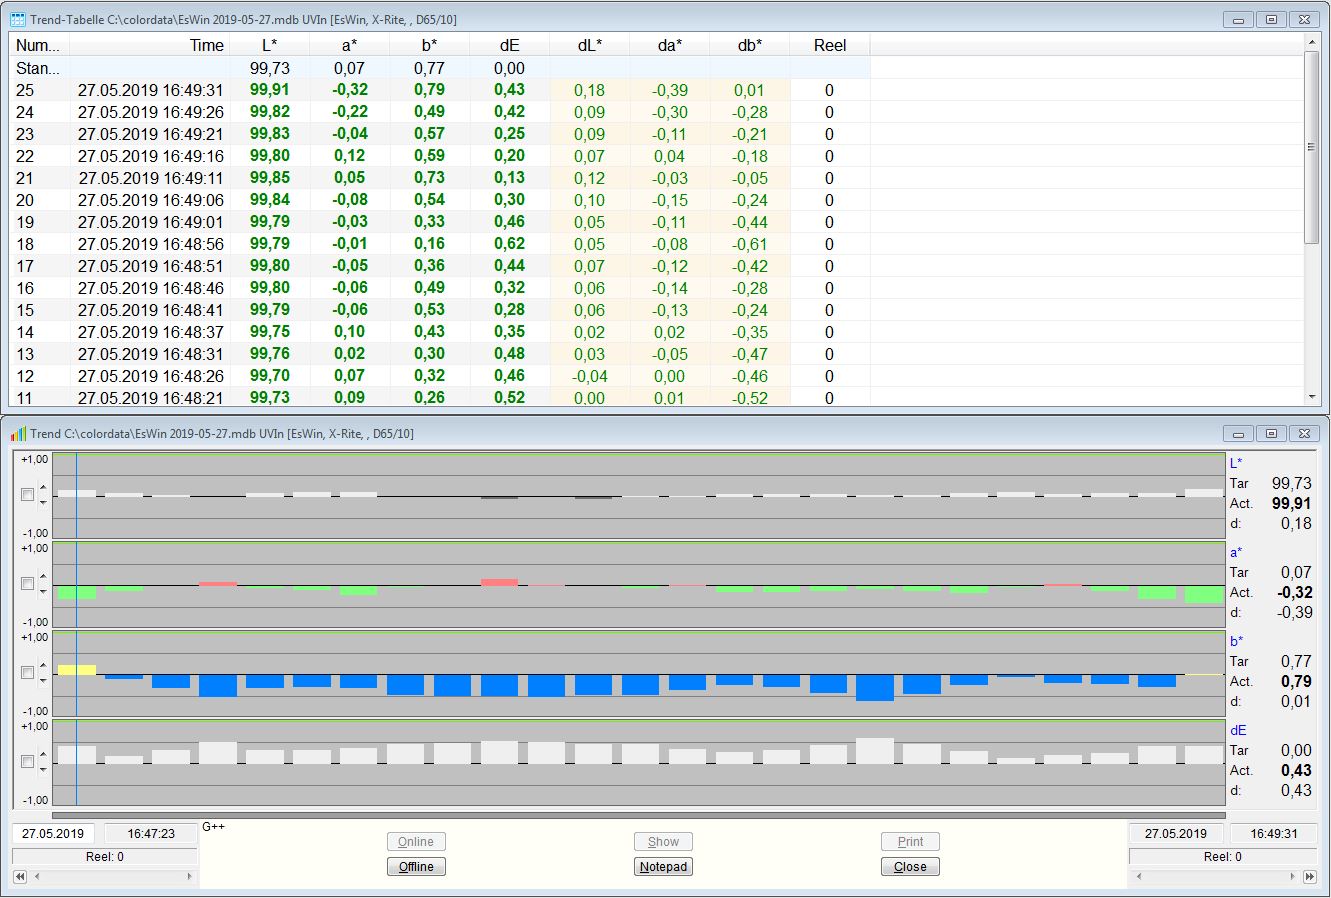The image size is (1331, 898).
Task: Open the Notepad button
Action: pos(663,867)
